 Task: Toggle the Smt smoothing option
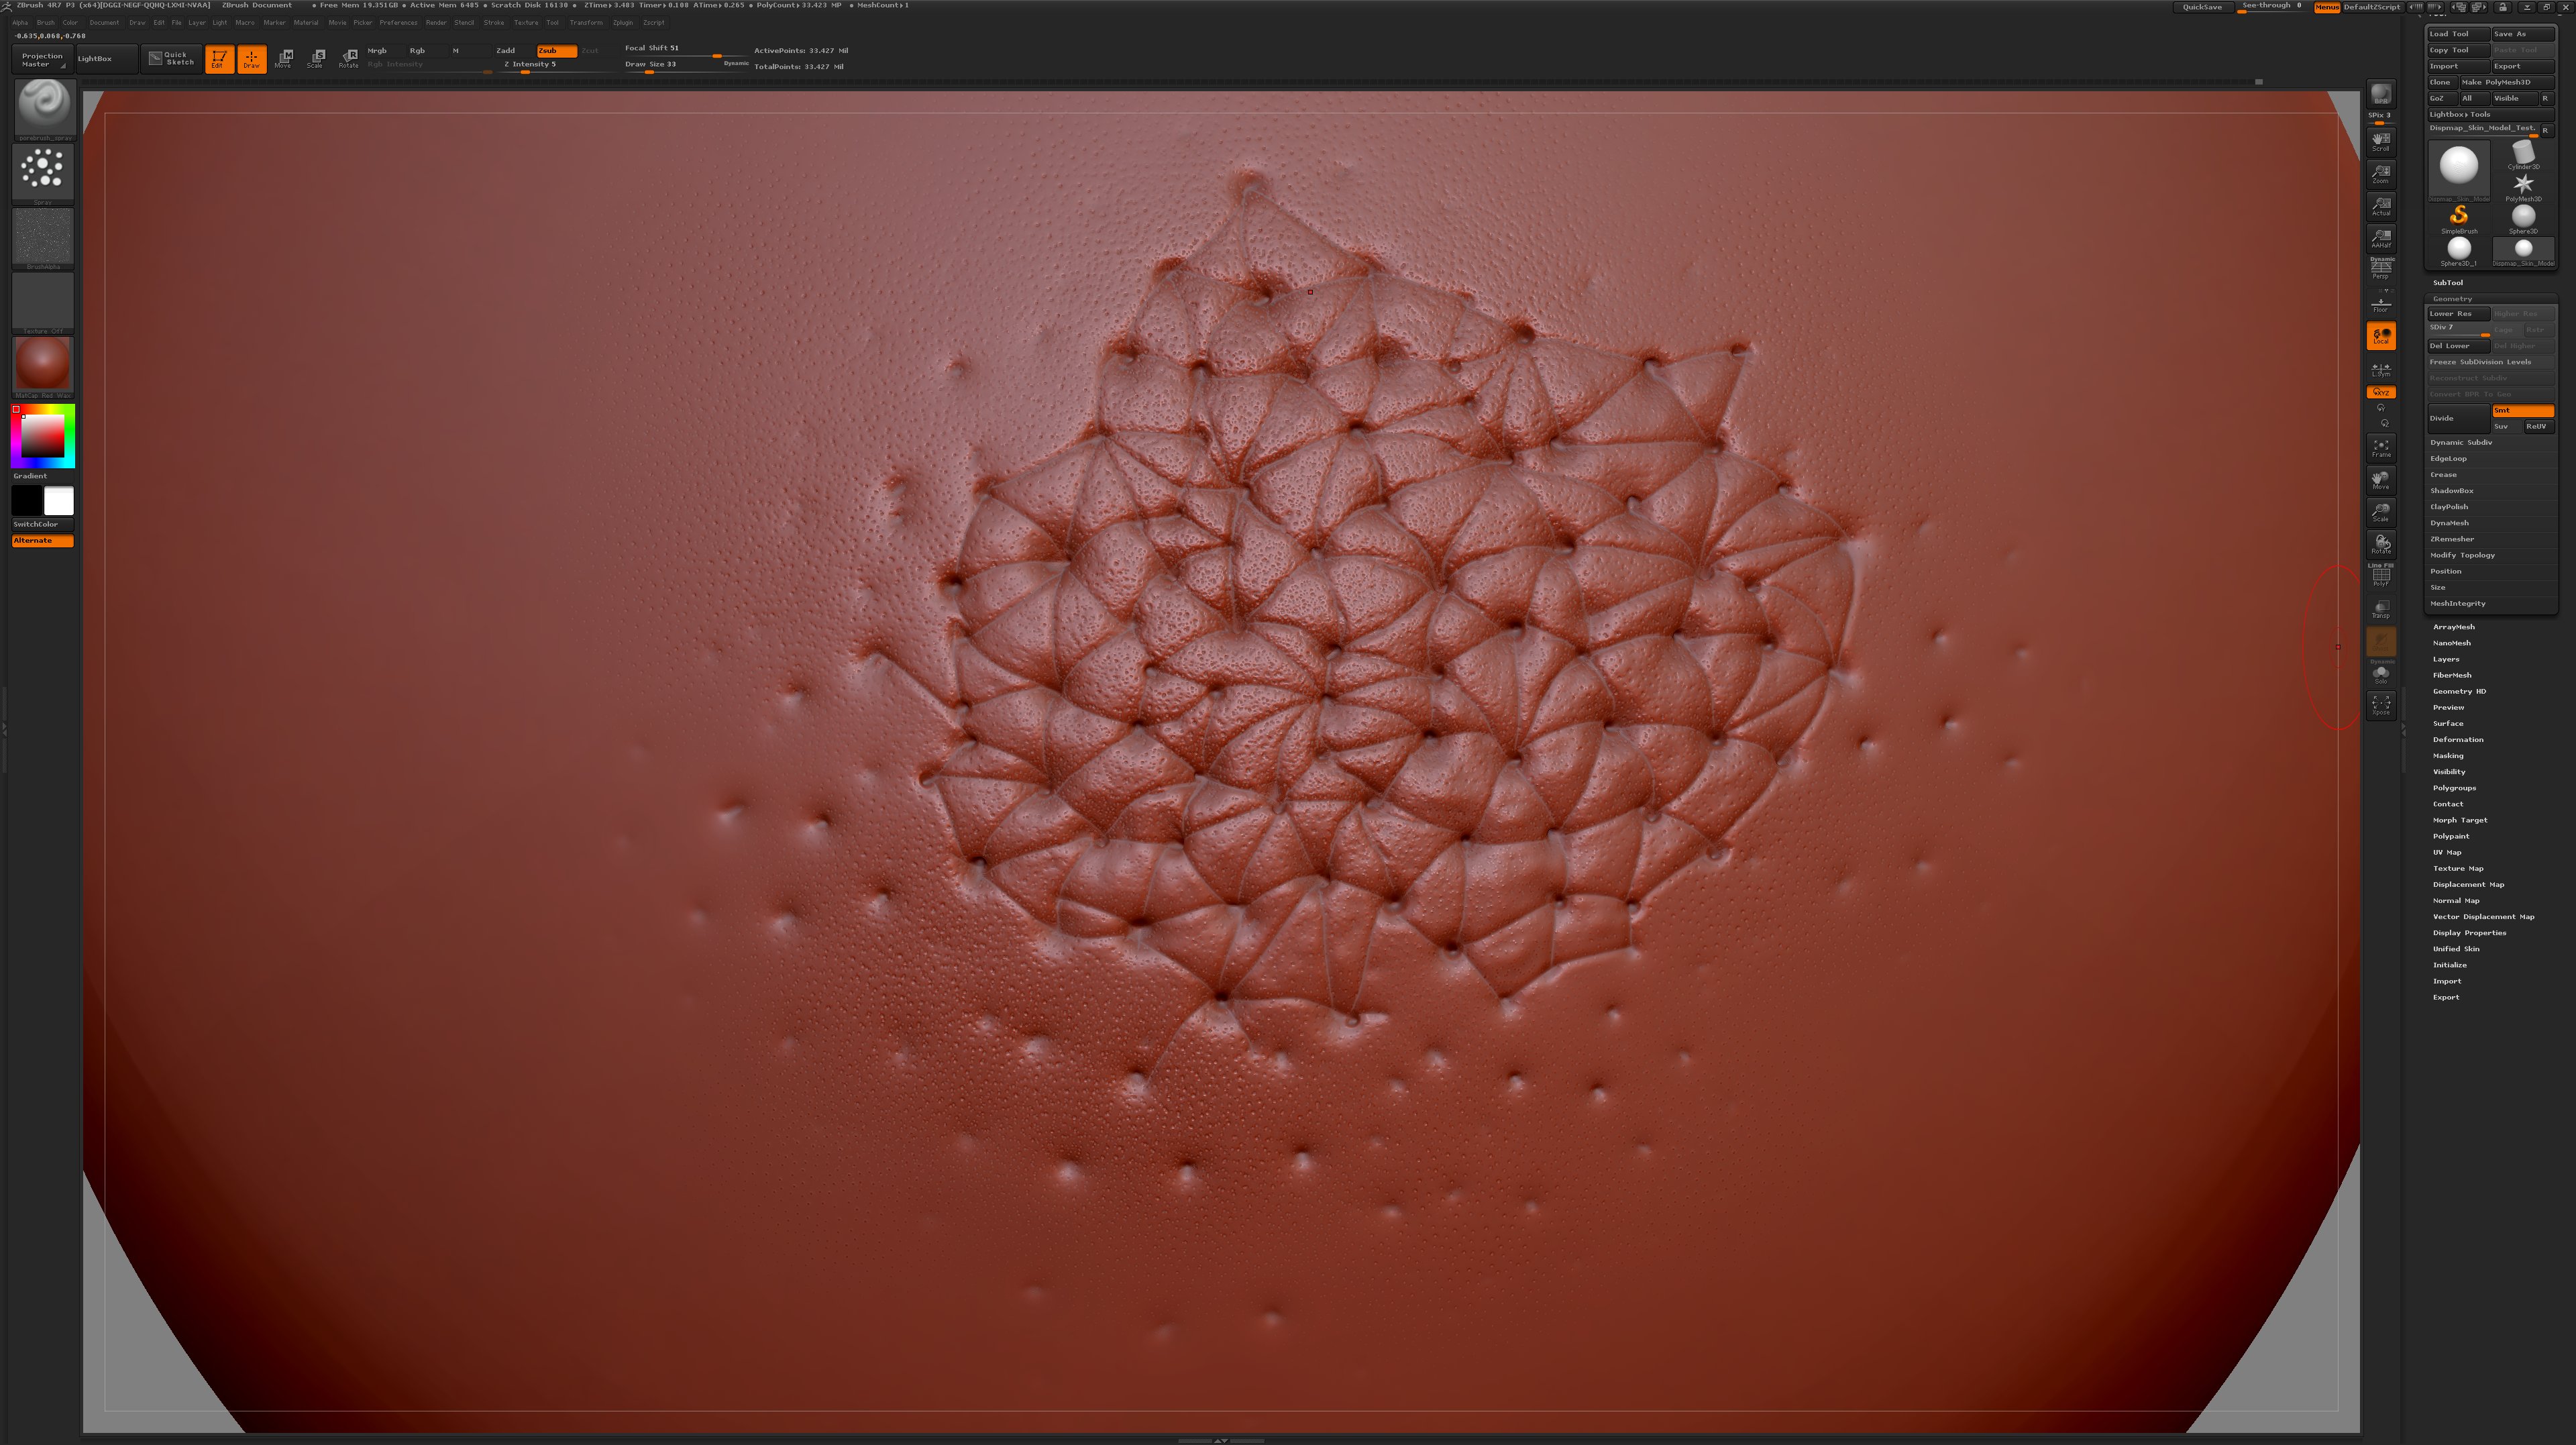[2523, 410]
